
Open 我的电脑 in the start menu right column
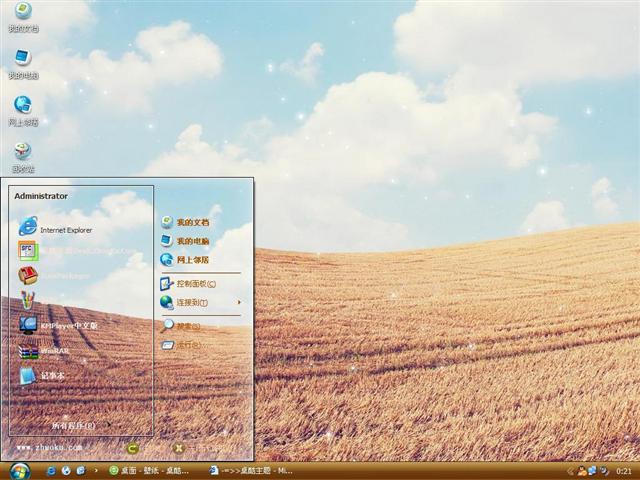[x=184, y=241]
